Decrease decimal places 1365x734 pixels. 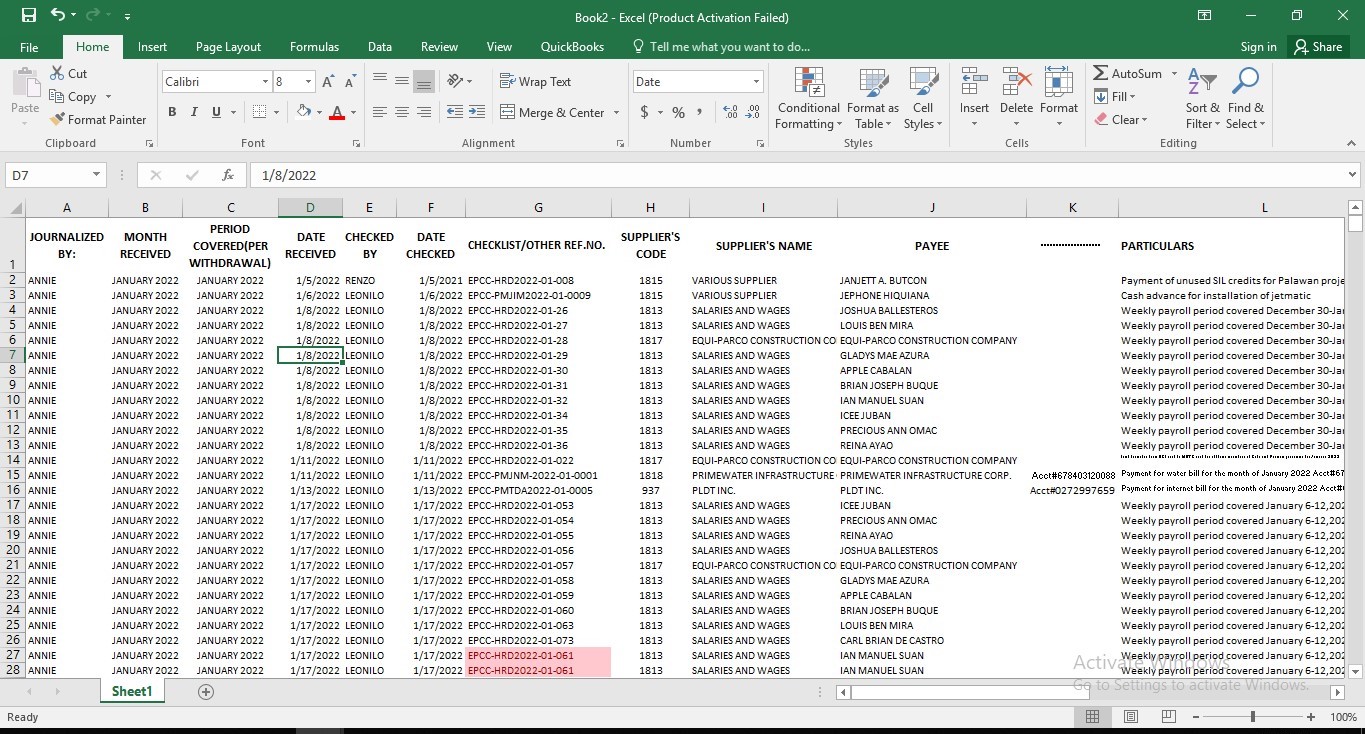point(752,113)
